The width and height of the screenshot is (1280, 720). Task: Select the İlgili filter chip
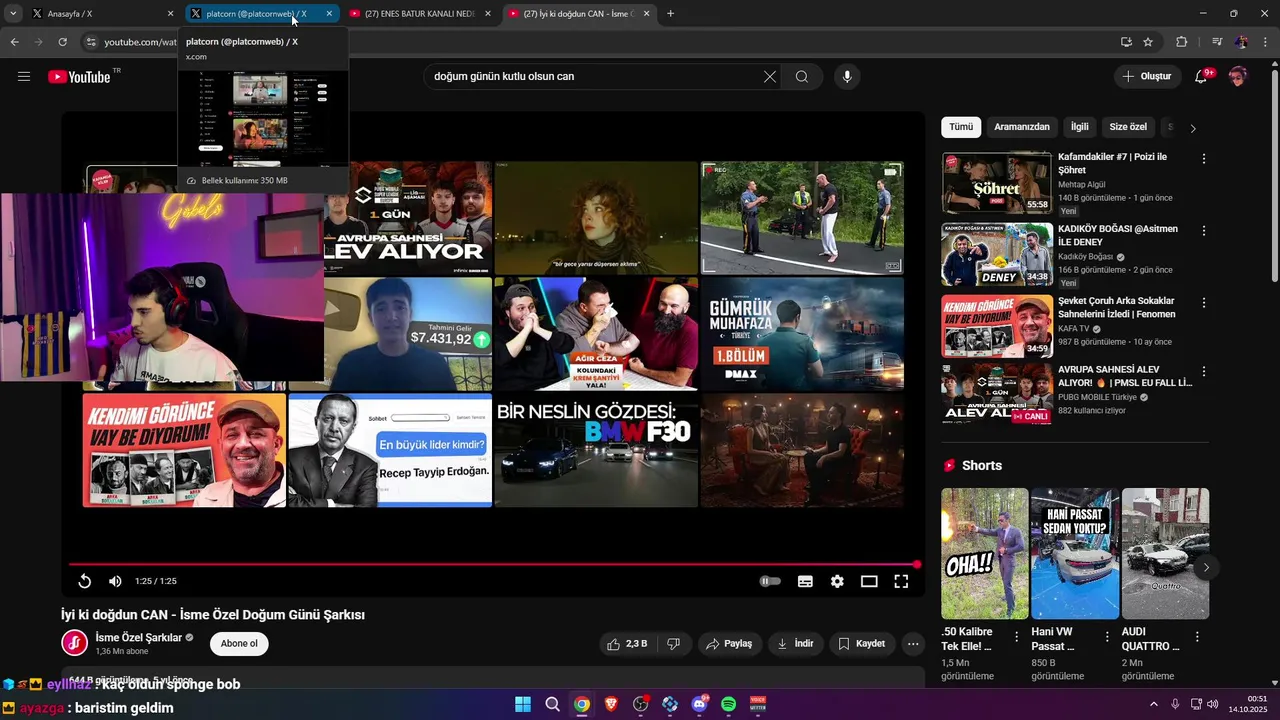[x=1080, y=127]
